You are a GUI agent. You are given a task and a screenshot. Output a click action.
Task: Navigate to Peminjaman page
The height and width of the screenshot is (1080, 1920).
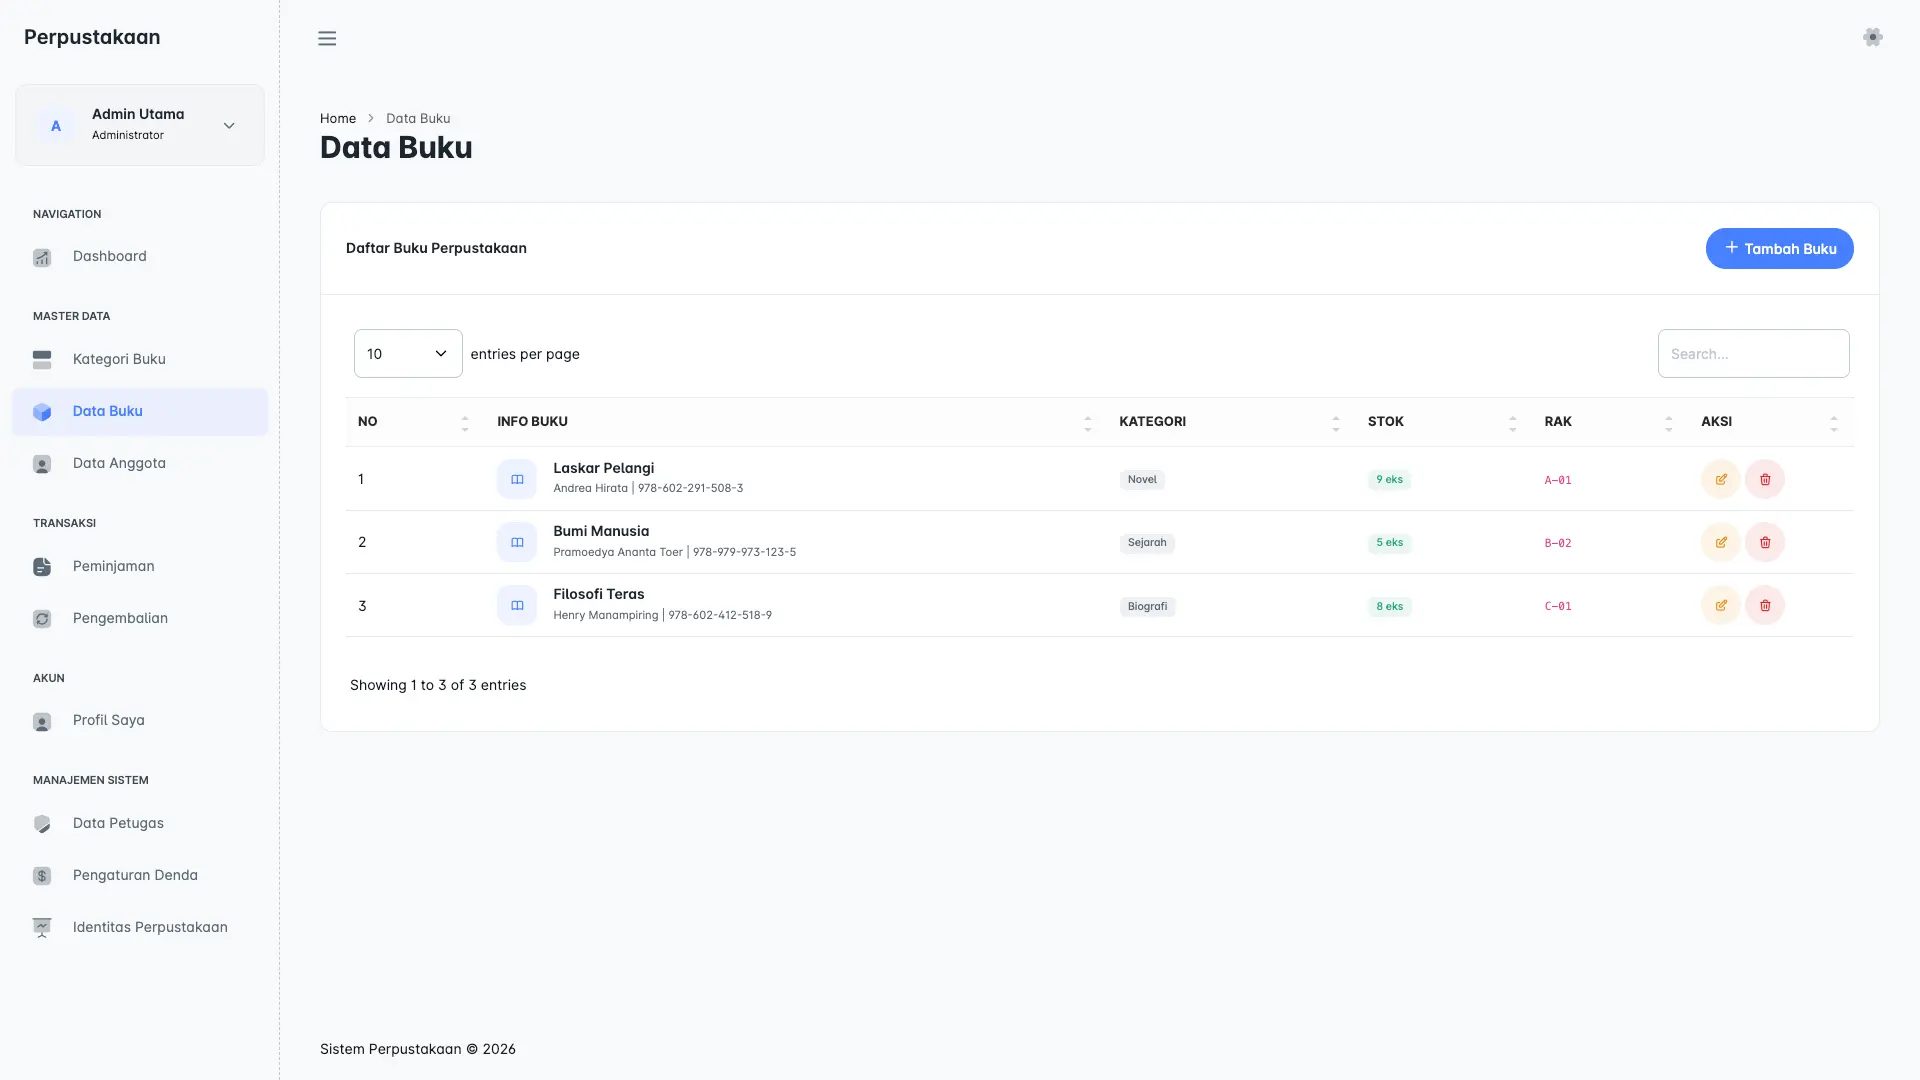coord(140,567)
